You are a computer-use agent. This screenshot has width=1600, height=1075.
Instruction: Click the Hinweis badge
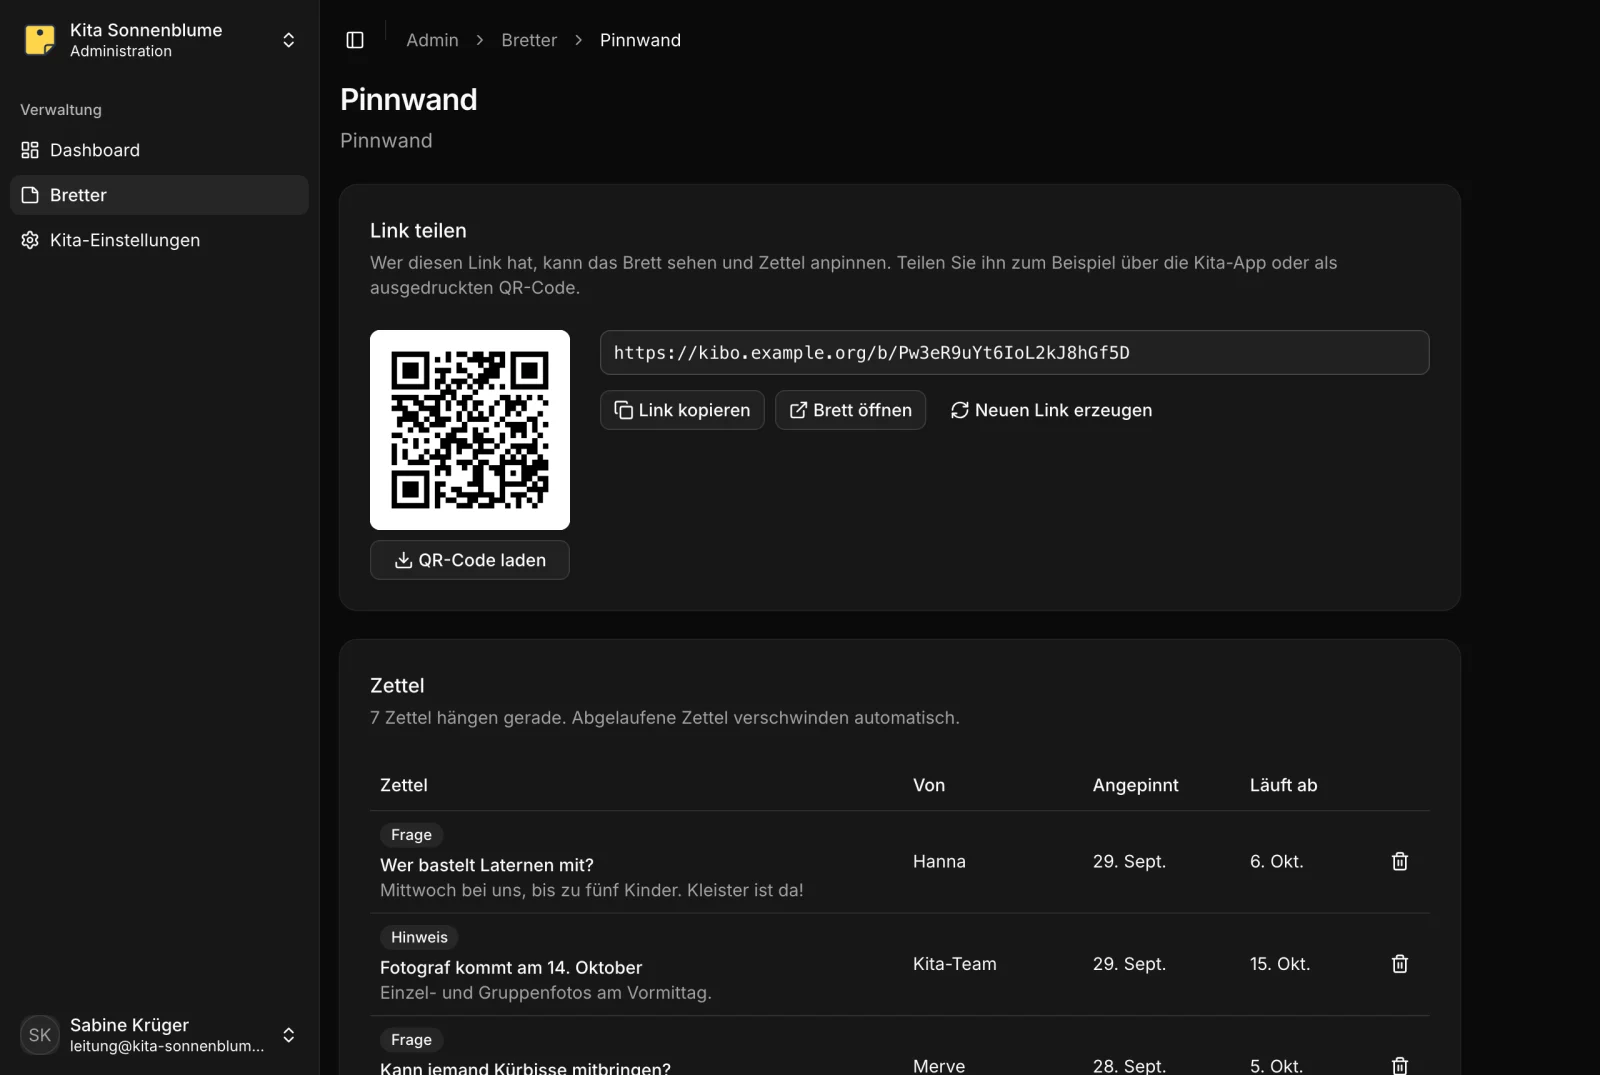pos(419,937)
